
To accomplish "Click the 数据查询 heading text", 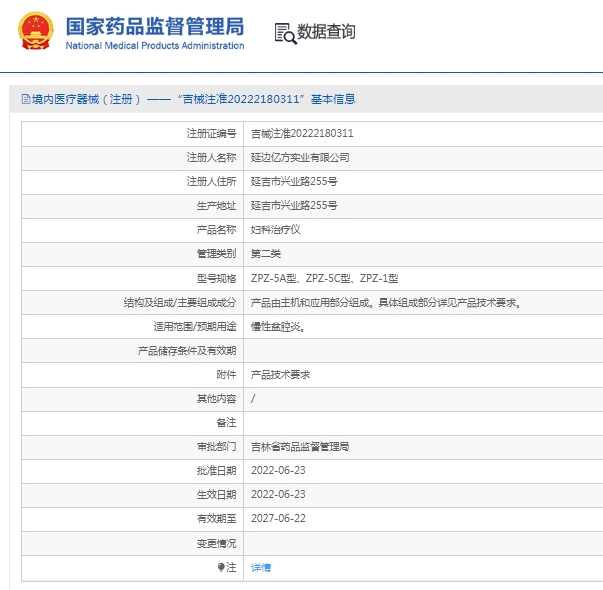I will coord(326,32).
